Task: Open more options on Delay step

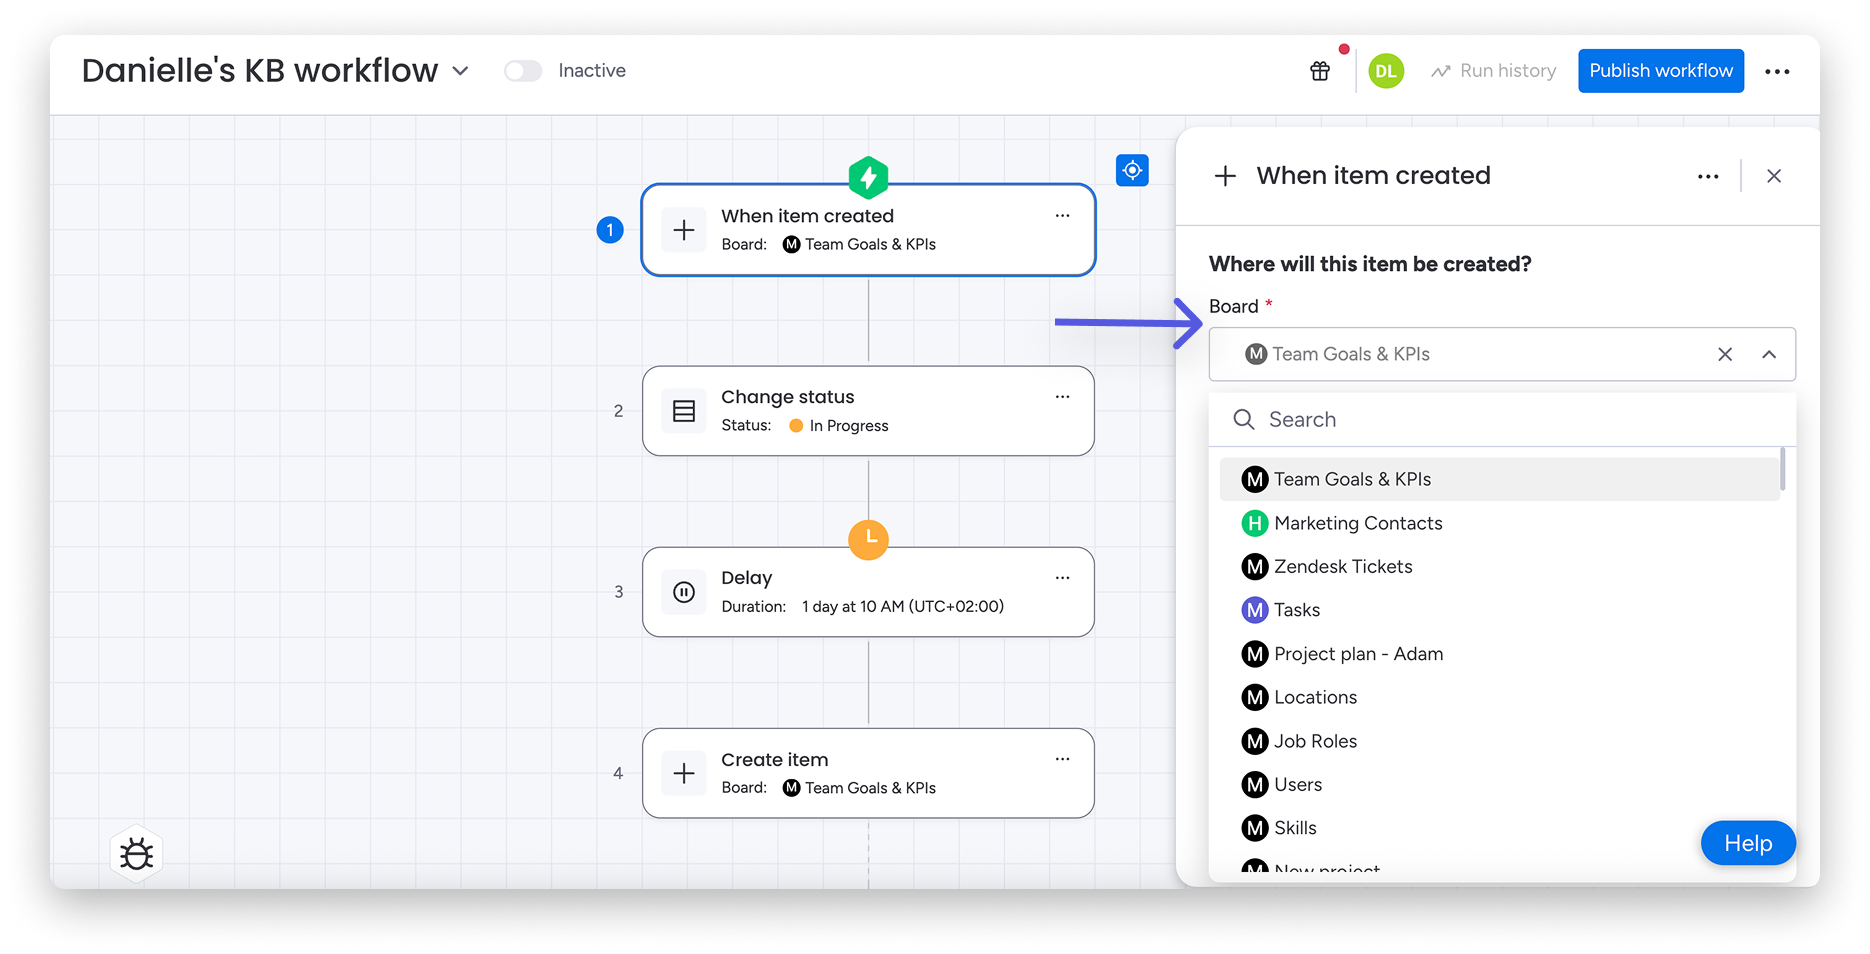Action: [1062, 578]
